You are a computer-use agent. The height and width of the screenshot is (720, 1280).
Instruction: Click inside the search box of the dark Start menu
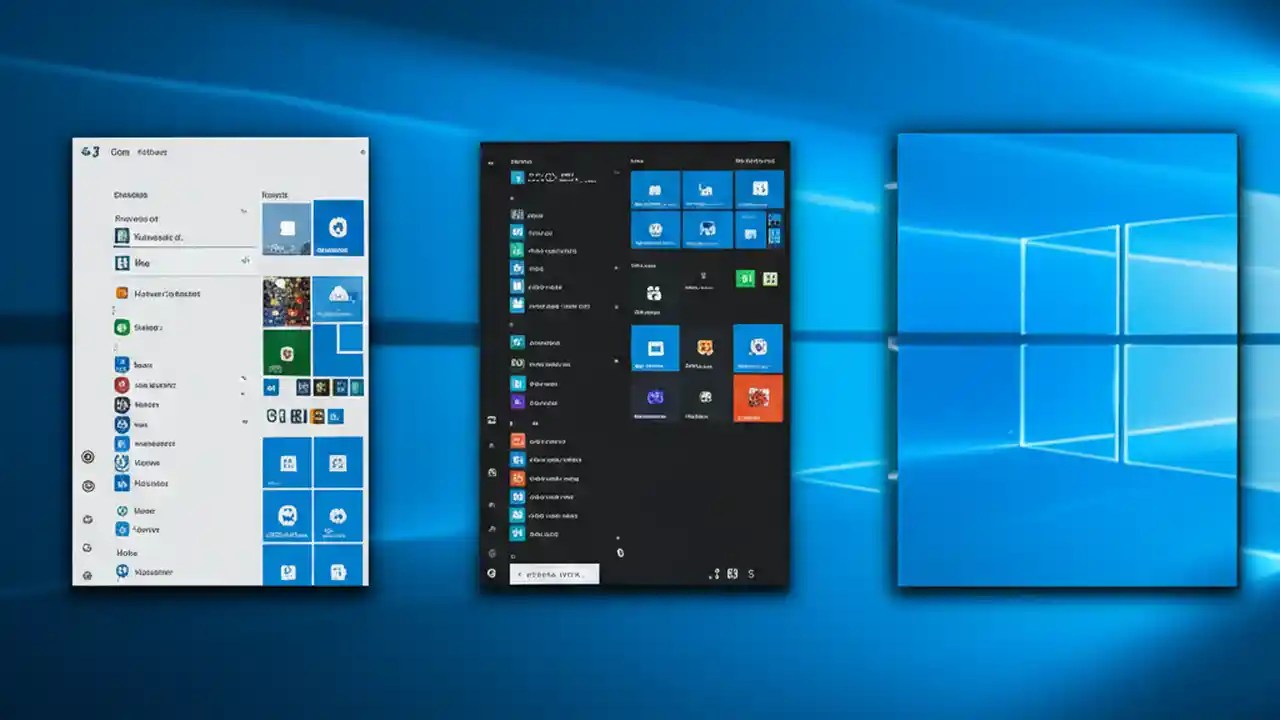click(553, 572)
